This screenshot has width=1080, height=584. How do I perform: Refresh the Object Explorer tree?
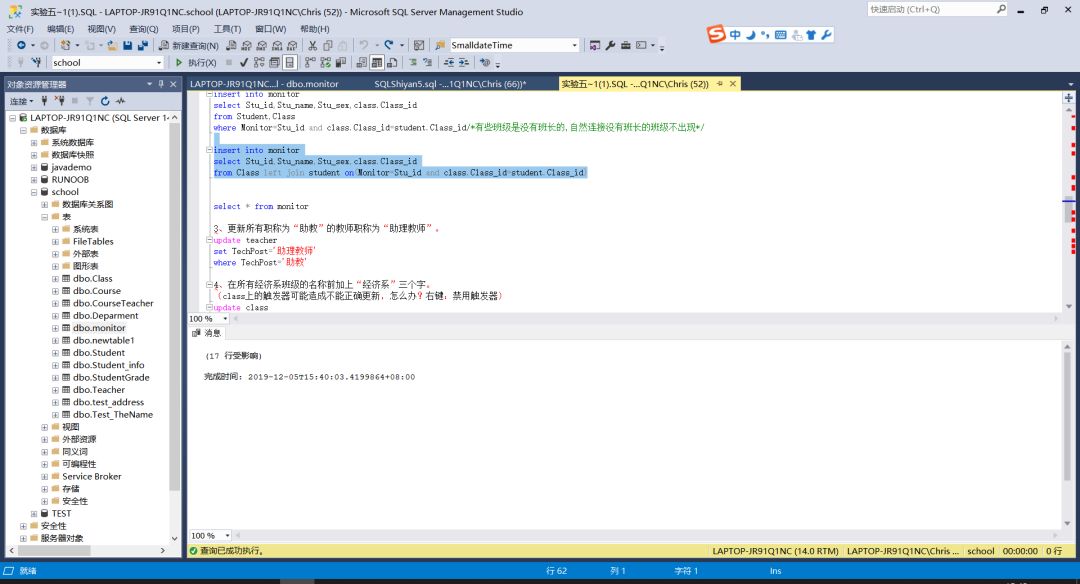(x=105, y=100)
